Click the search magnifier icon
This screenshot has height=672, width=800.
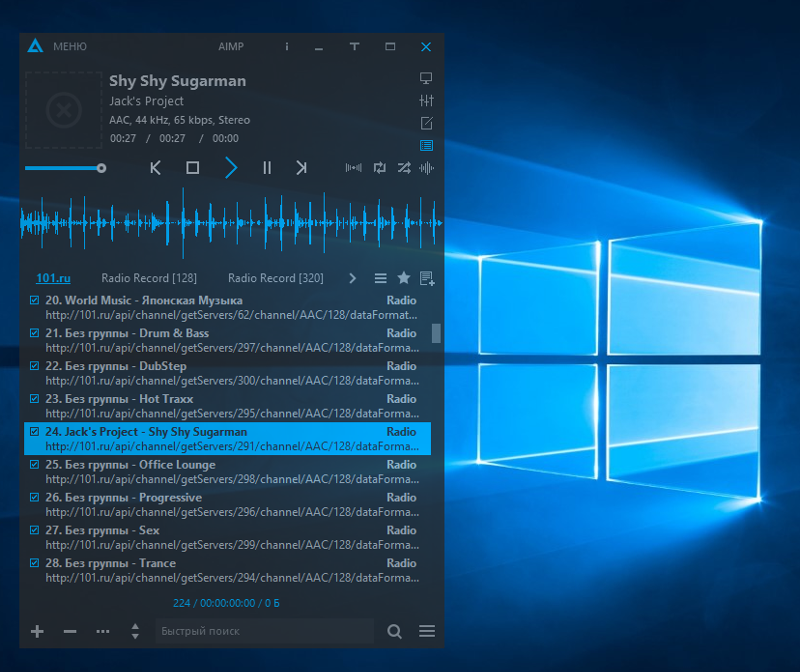tap(394, 632)
